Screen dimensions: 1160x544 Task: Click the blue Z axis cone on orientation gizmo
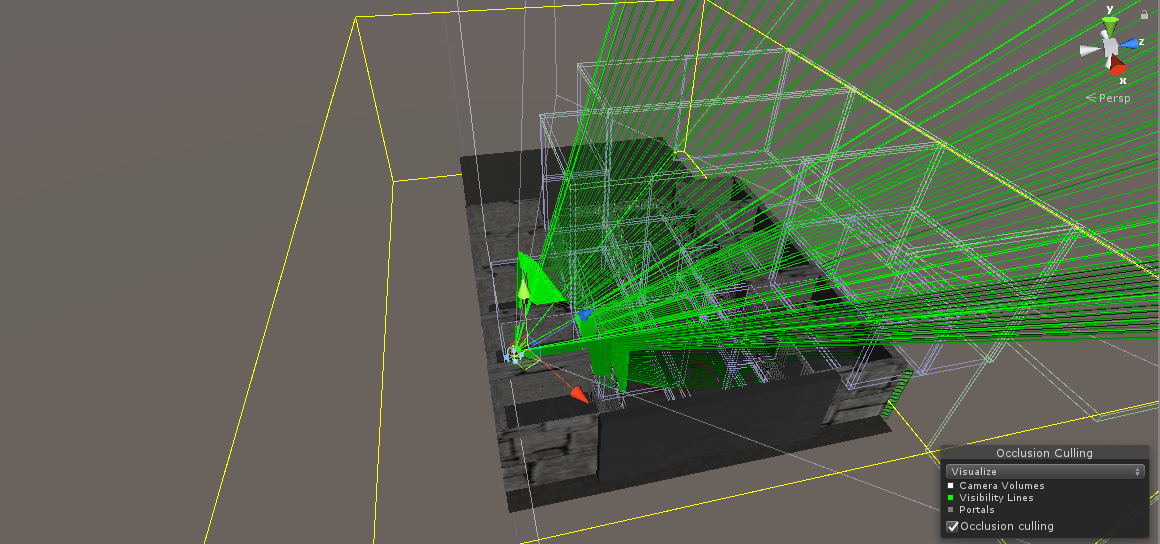point(1128,44)
